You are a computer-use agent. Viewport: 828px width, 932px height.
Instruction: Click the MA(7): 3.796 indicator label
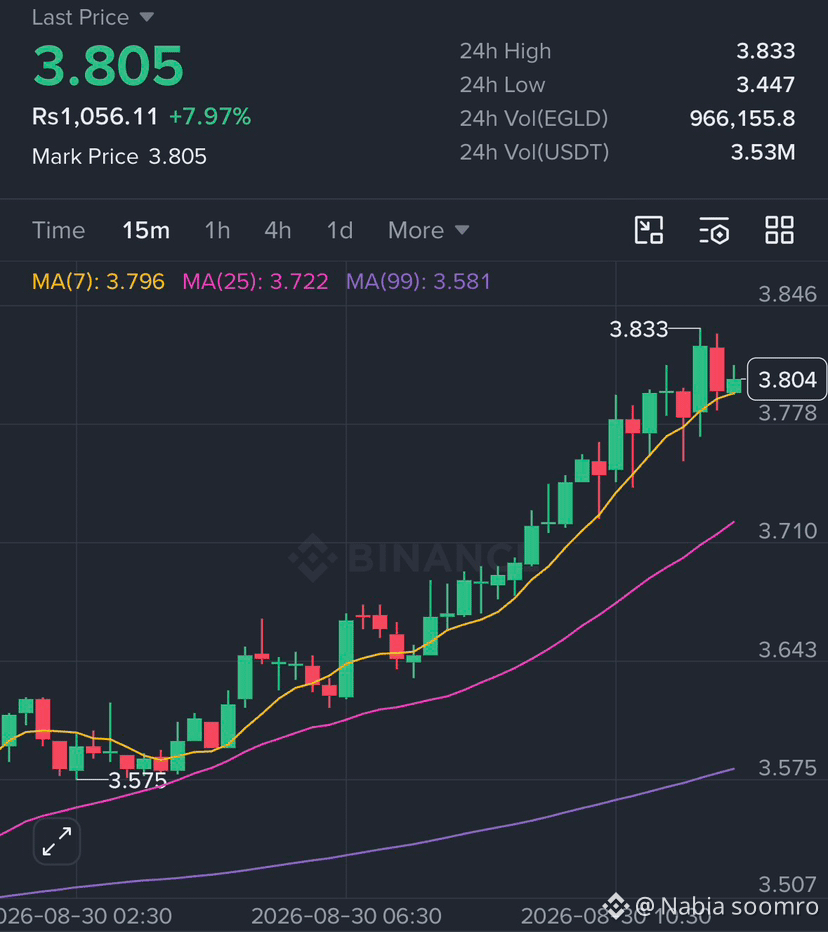[98, 281]
